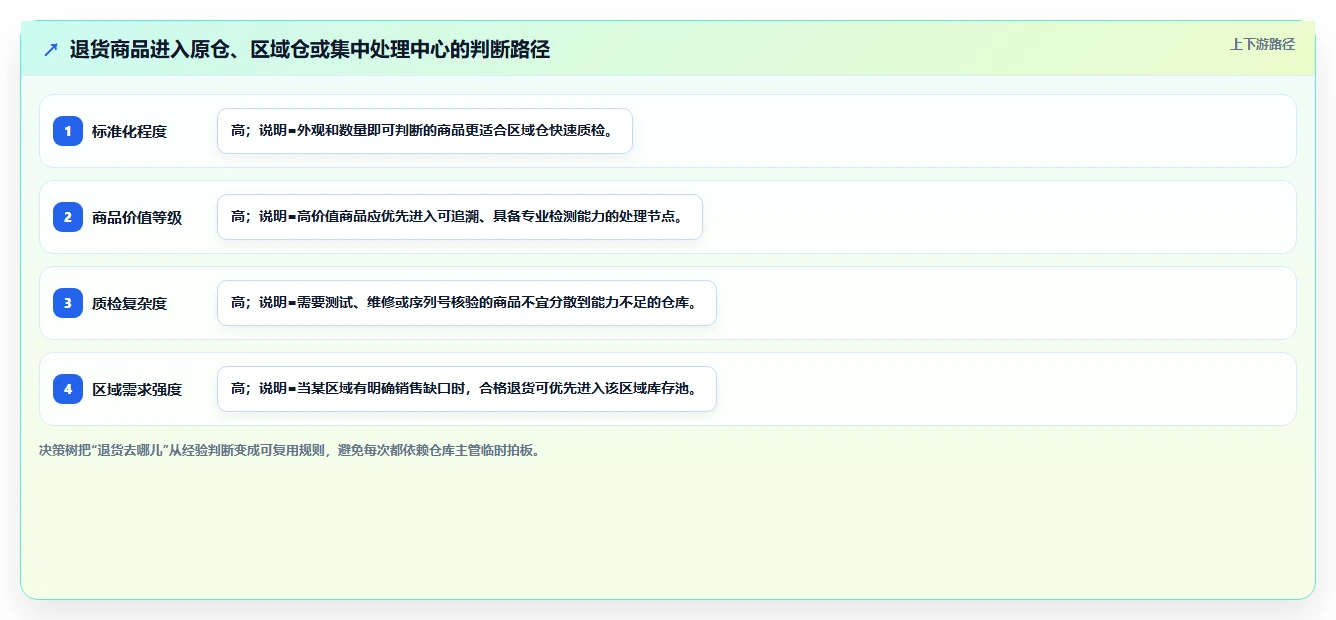Image resolution: width=1336 pixels, height=620 pixels.
Task: Click the 上下游路径 label in header
Action: [1262, 44]
